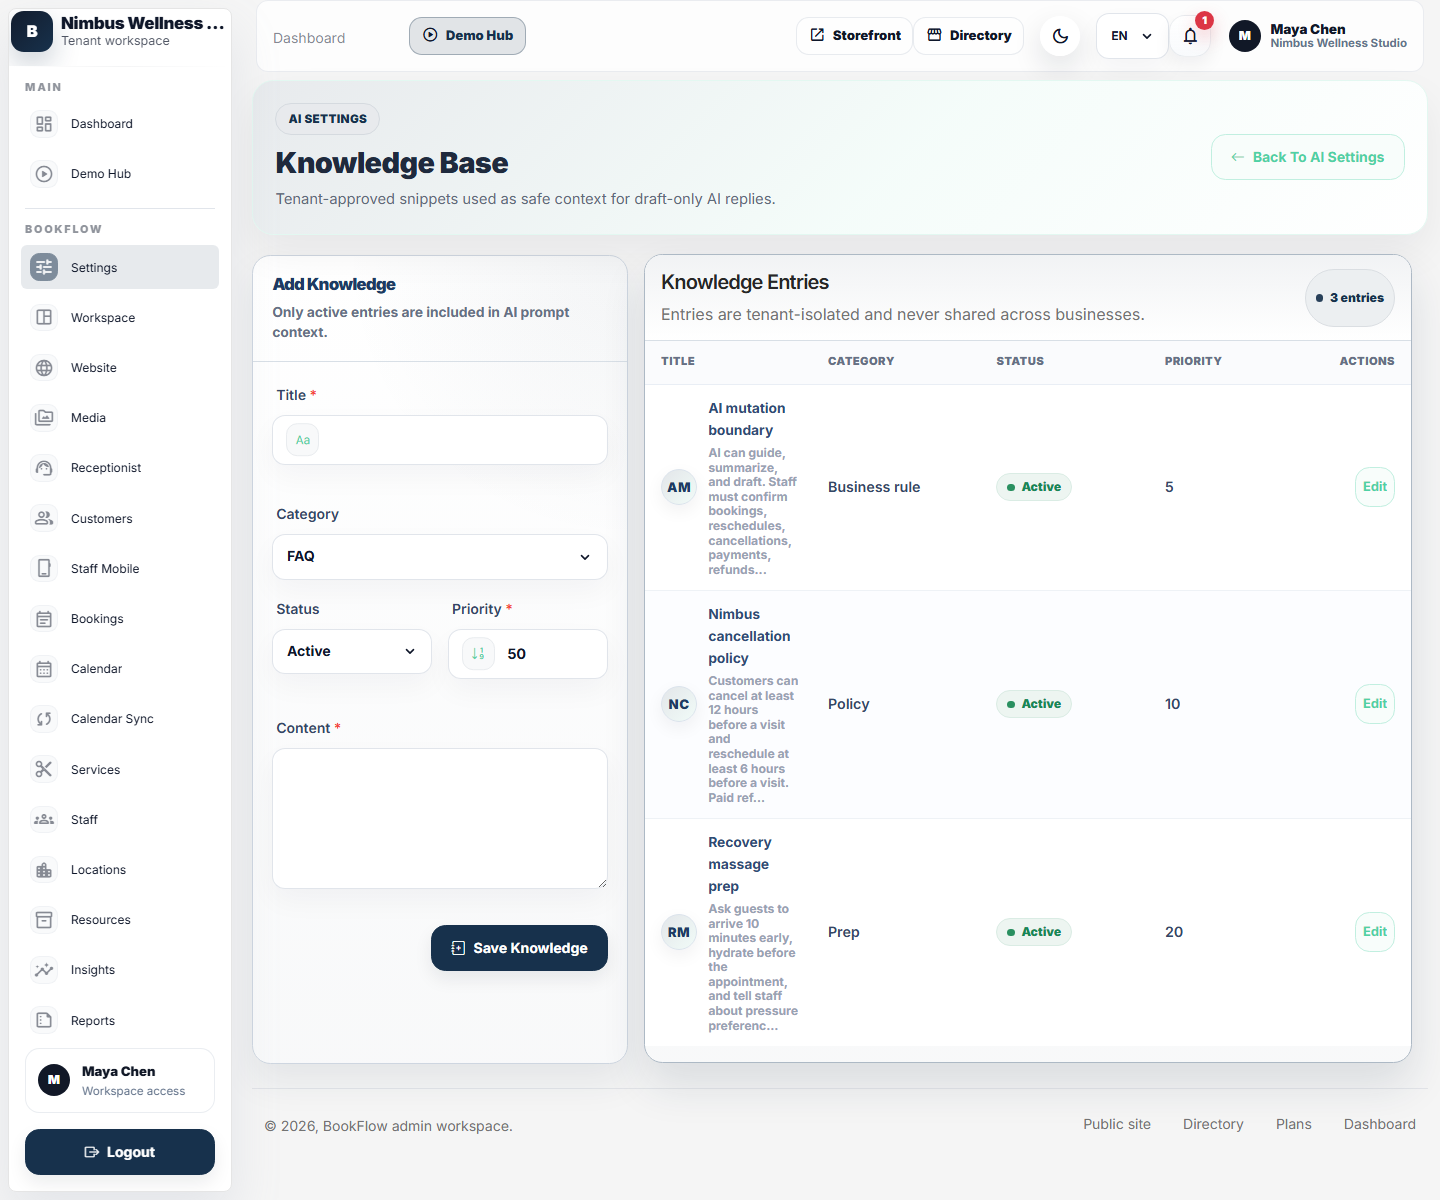Click the RM entry avatar badge
The width and height of the screenshot is (1440, 1200).
[679, 933]
